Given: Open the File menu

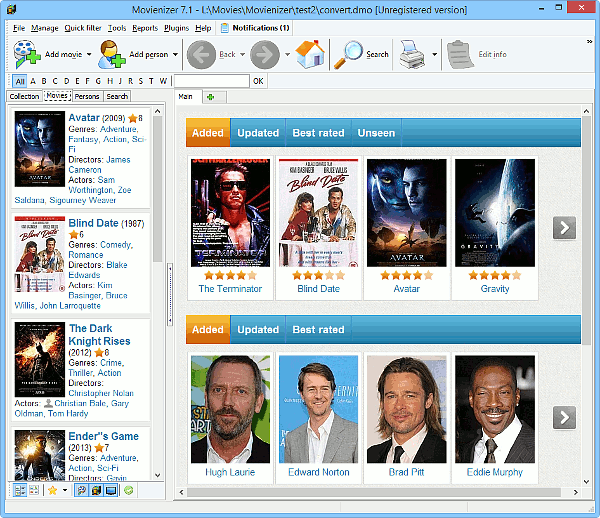Looking at the screenshot, I should pyautogui.click(x=19, y=28).
